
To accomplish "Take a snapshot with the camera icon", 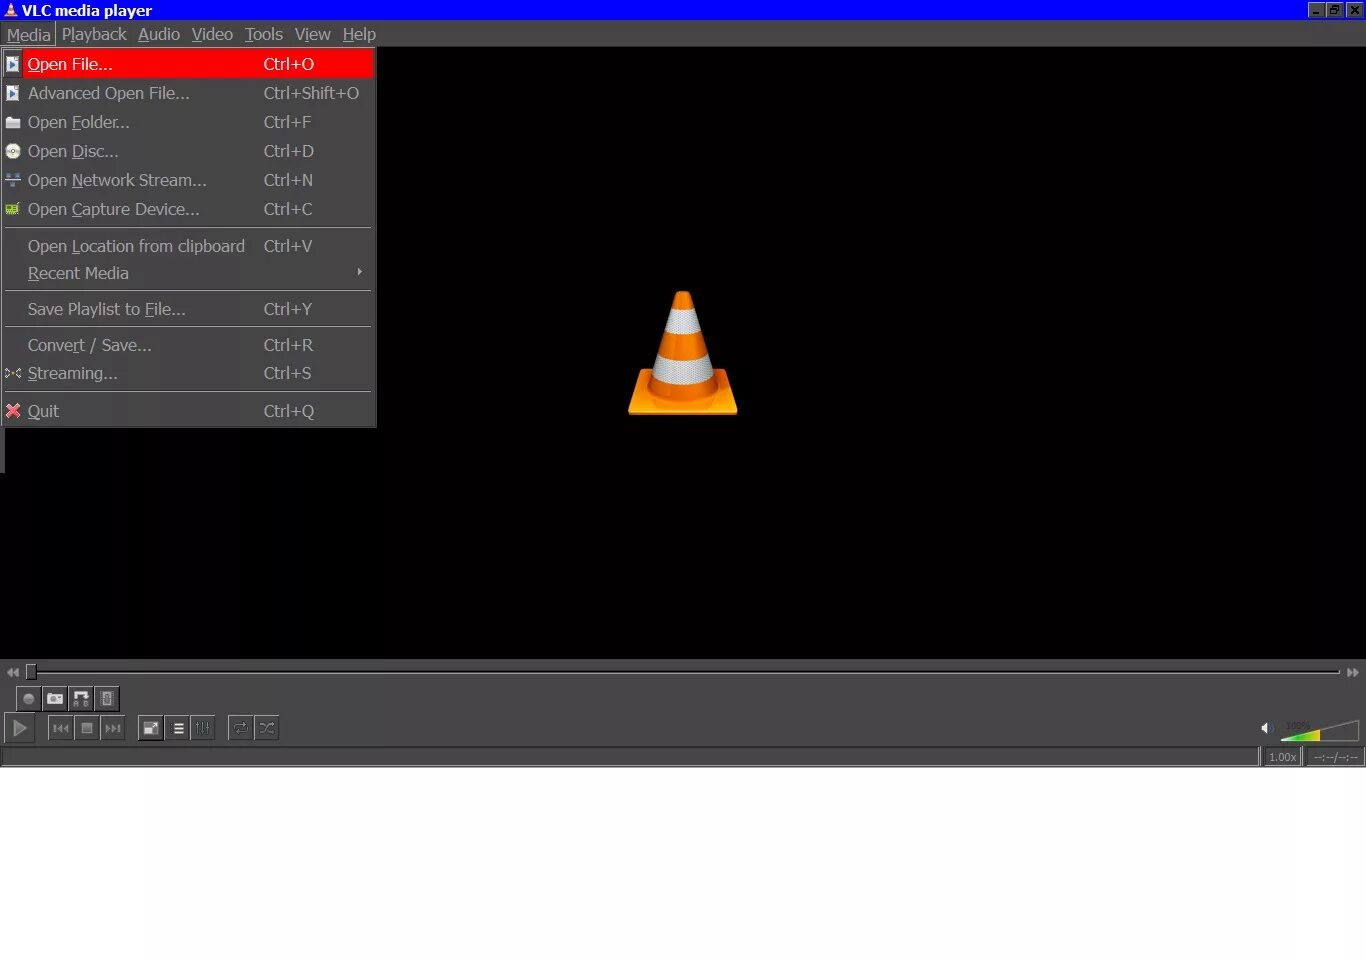I will (55, 698).
